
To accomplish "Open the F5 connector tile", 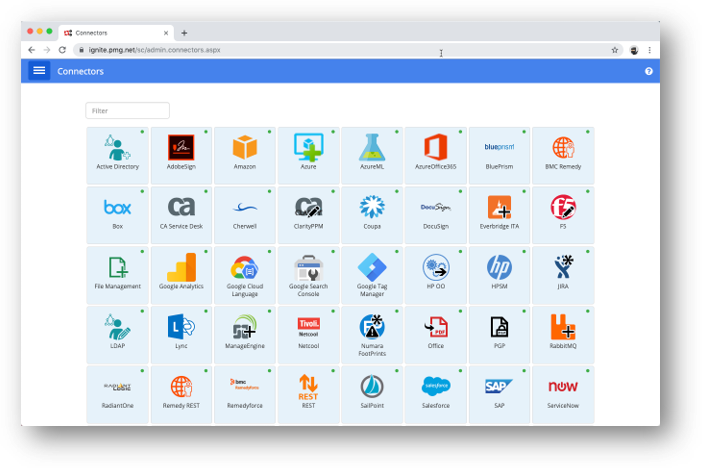I will [563, 215].
